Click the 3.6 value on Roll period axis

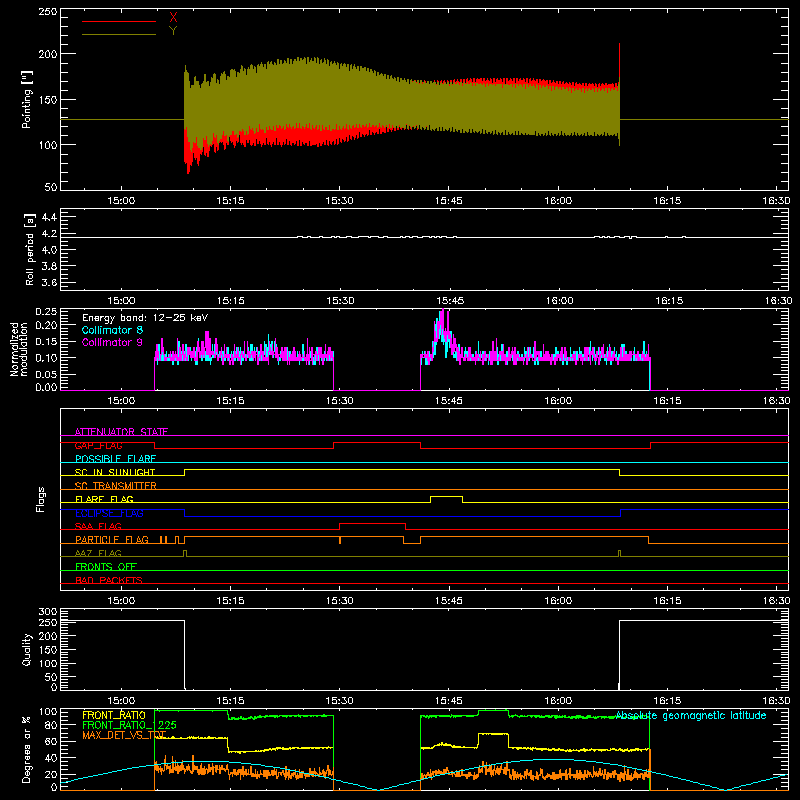49,282
